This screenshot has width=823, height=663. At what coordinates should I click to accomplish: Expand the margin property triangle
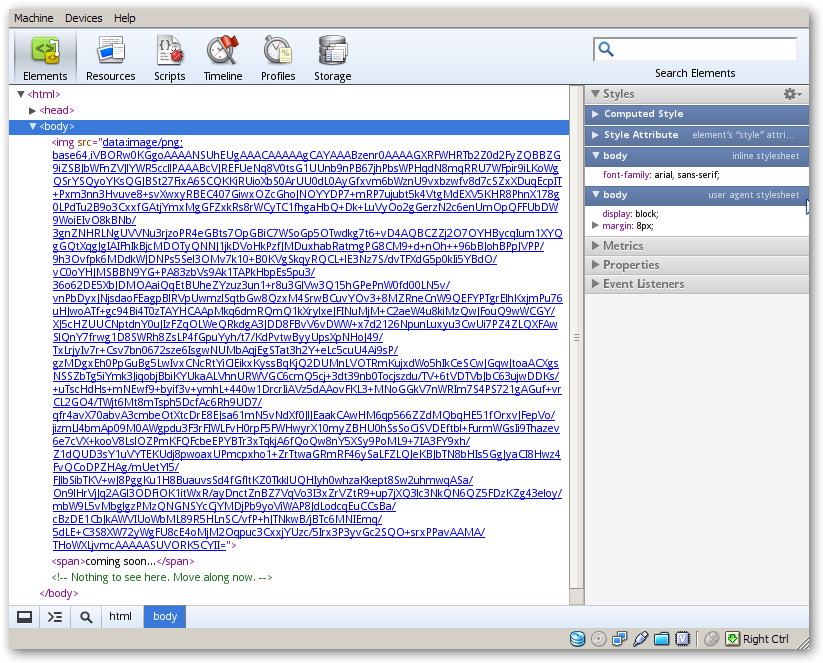(x=596, y=226)
